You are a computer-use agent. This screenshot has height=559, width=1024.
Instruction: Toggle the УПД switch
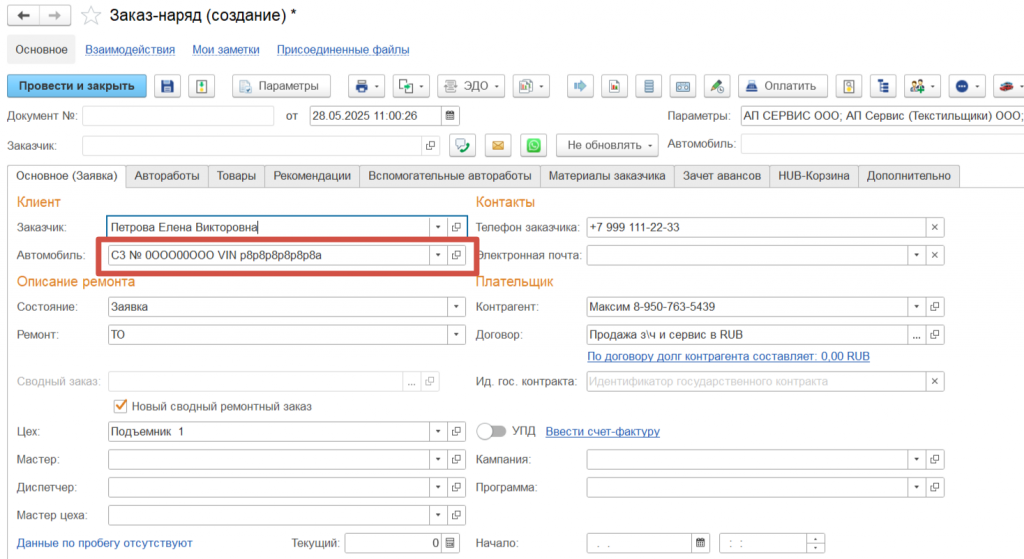tap(491, 432)
